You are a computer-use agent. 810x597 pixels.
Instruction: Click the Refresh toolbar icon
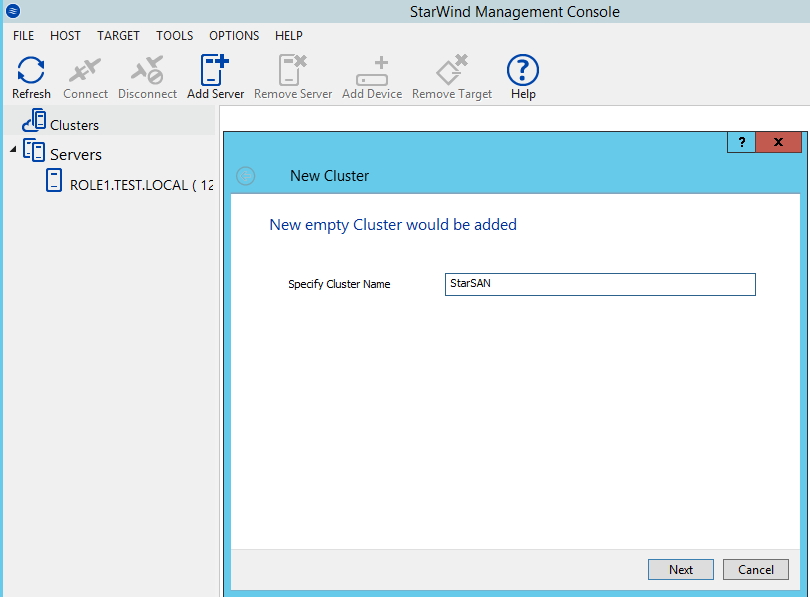pos(31,77)
